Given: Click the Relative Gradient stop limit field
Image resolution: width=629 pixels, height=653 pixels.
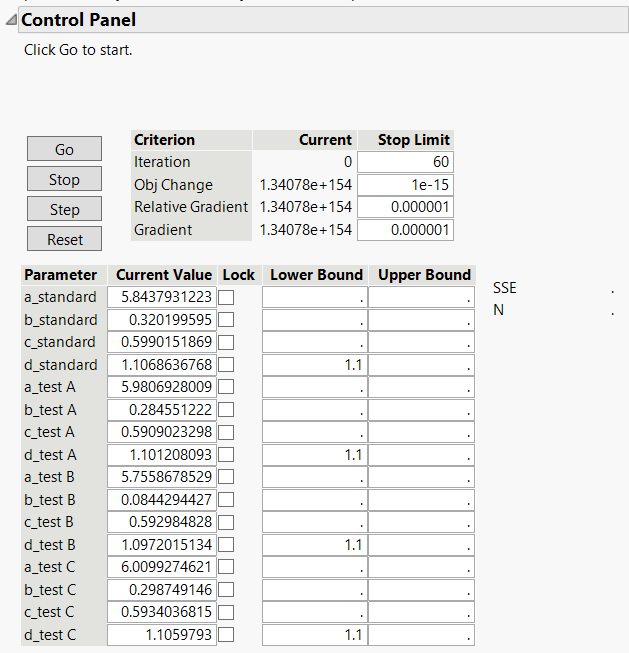Looking at the screenshot, I should (x=405, y=207).
